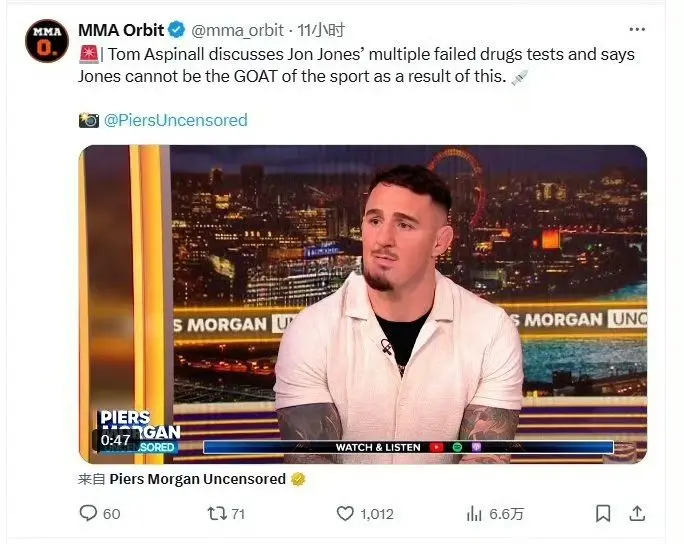
Task: Click the 1,012 likes count
Action: (377, 514)
